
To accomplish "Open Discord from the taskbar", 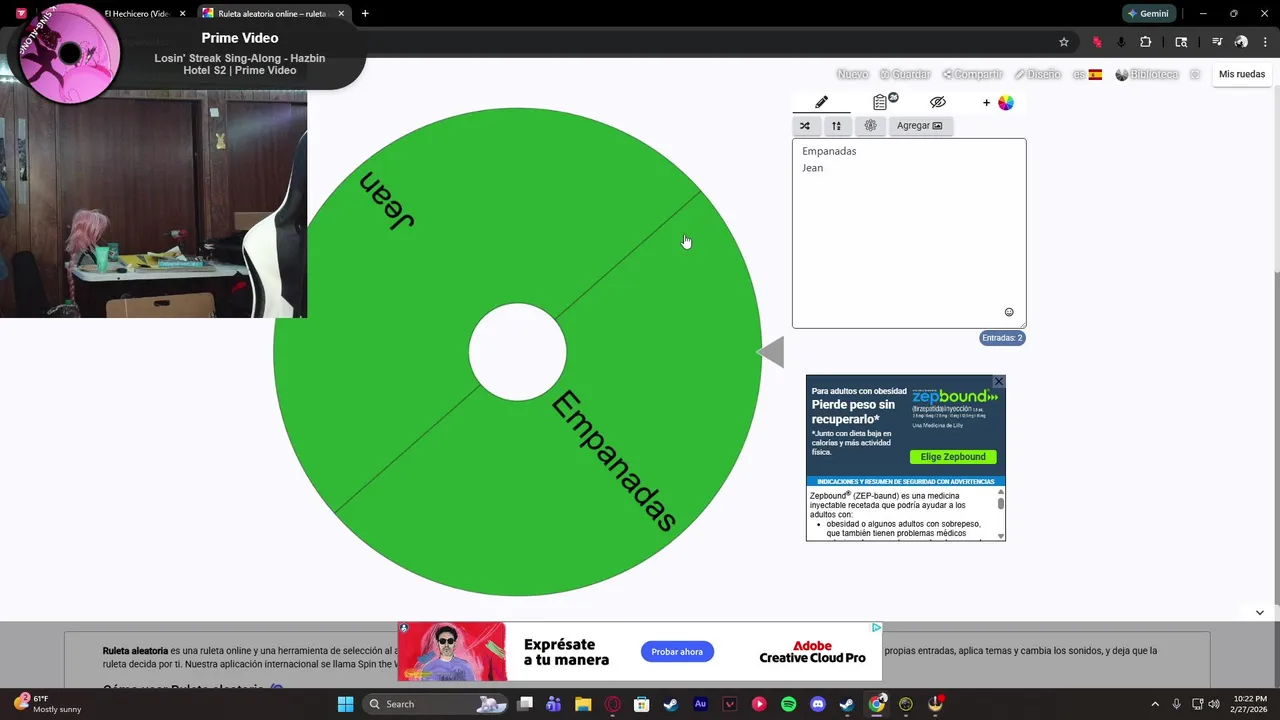I will pos(817,704).
